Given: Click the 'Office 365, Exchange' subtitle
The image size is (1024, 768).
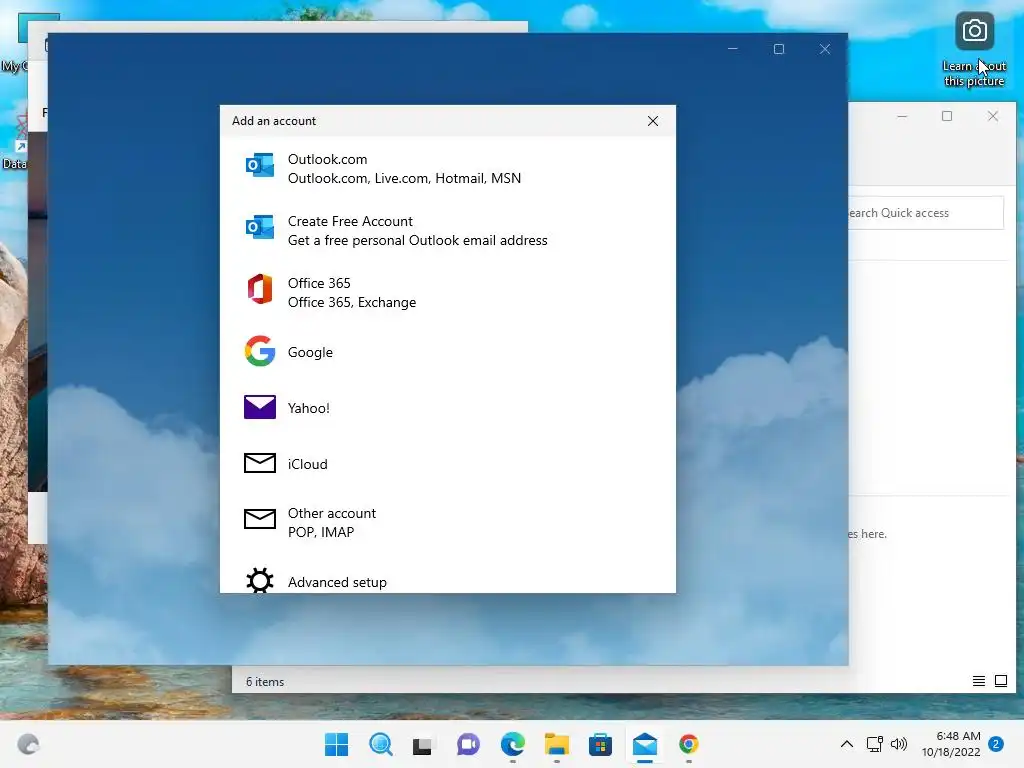Looking at the screenshot, I should (x=351, y=302).
